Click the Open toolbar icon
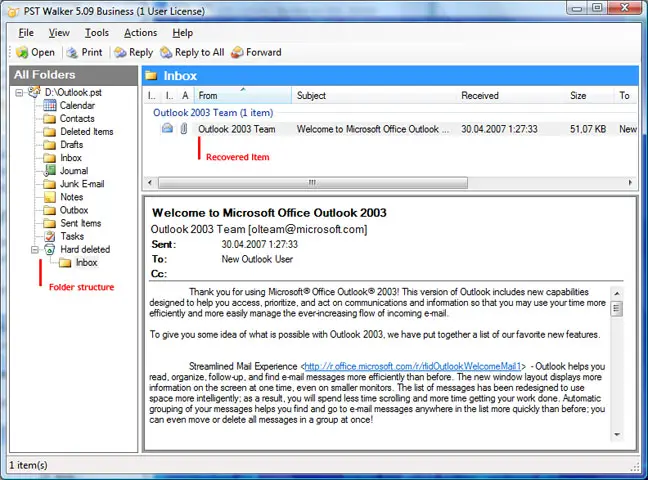The width and height of the screenshot is (648, 480). tap(21, 53)
